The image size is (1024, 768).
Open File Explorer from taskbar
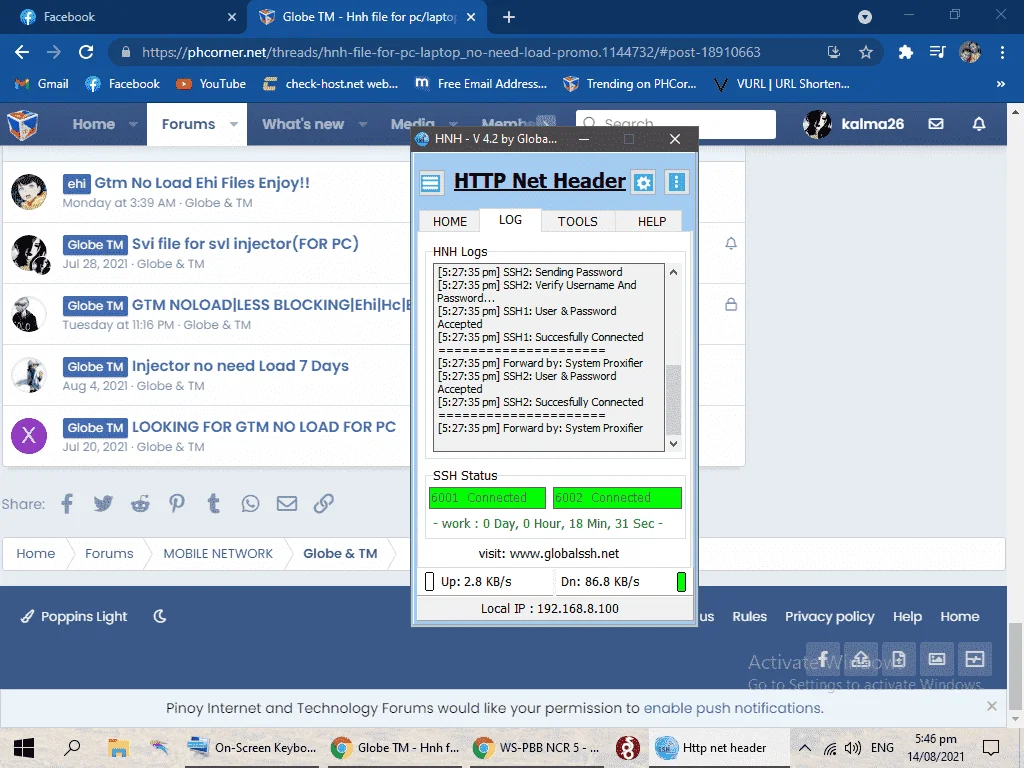pos(118,748)
